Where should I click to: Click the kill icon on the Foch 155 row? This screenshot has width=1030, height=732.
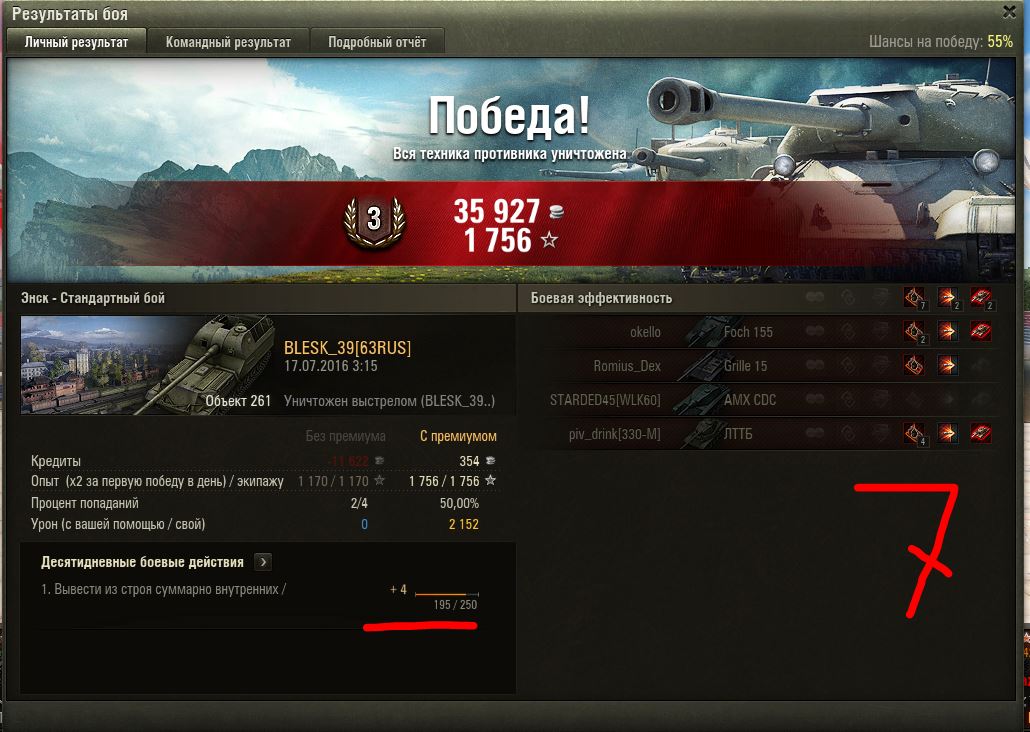[981, 331]
